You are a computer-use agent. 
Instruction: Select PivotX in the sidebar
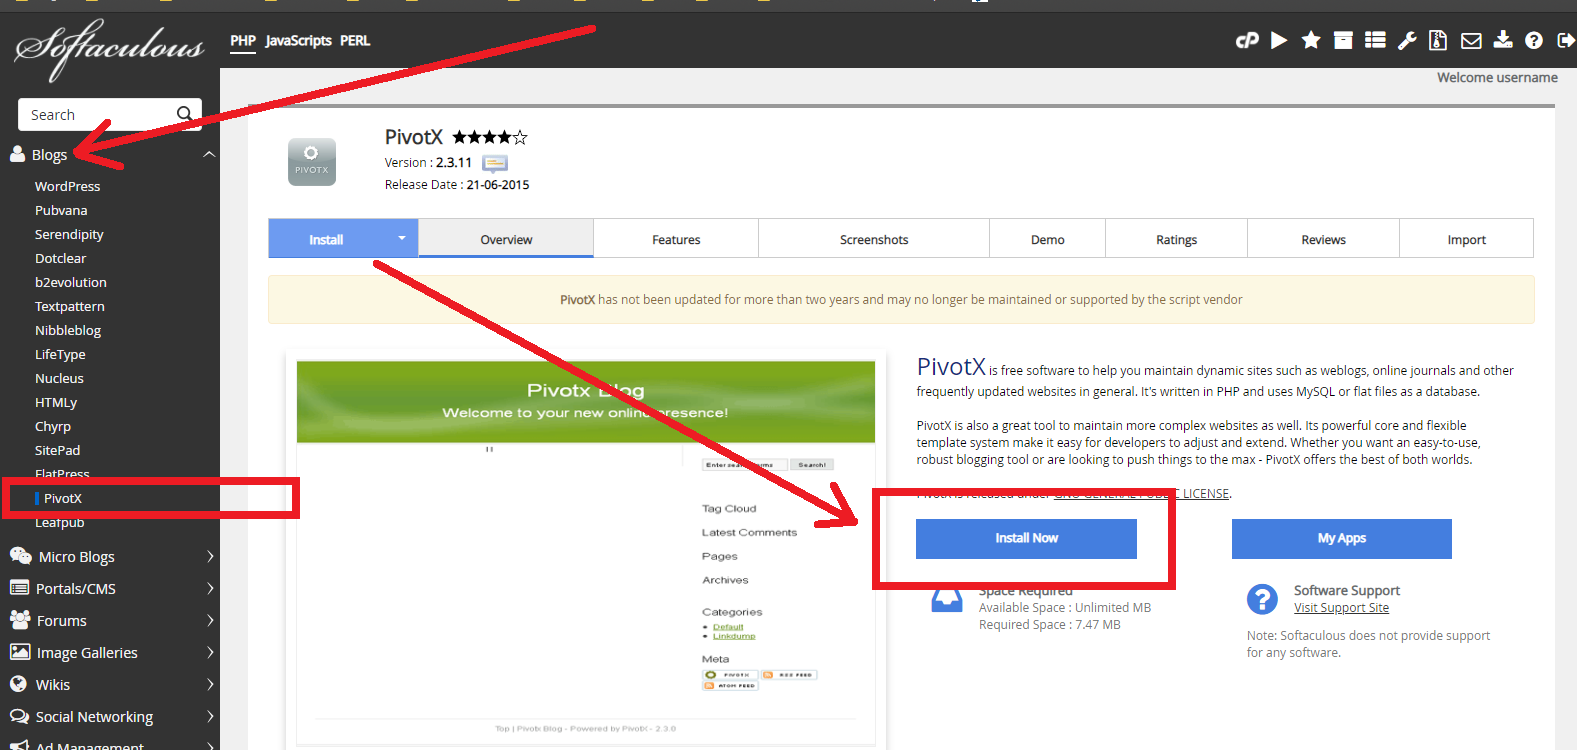(63, 498)
